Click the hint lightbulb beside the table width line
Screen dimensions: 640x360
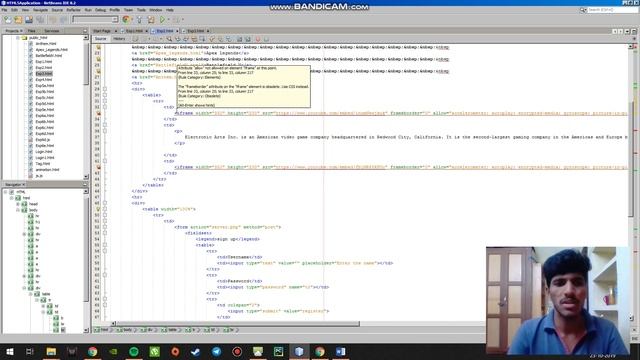(x=98, y=209)
